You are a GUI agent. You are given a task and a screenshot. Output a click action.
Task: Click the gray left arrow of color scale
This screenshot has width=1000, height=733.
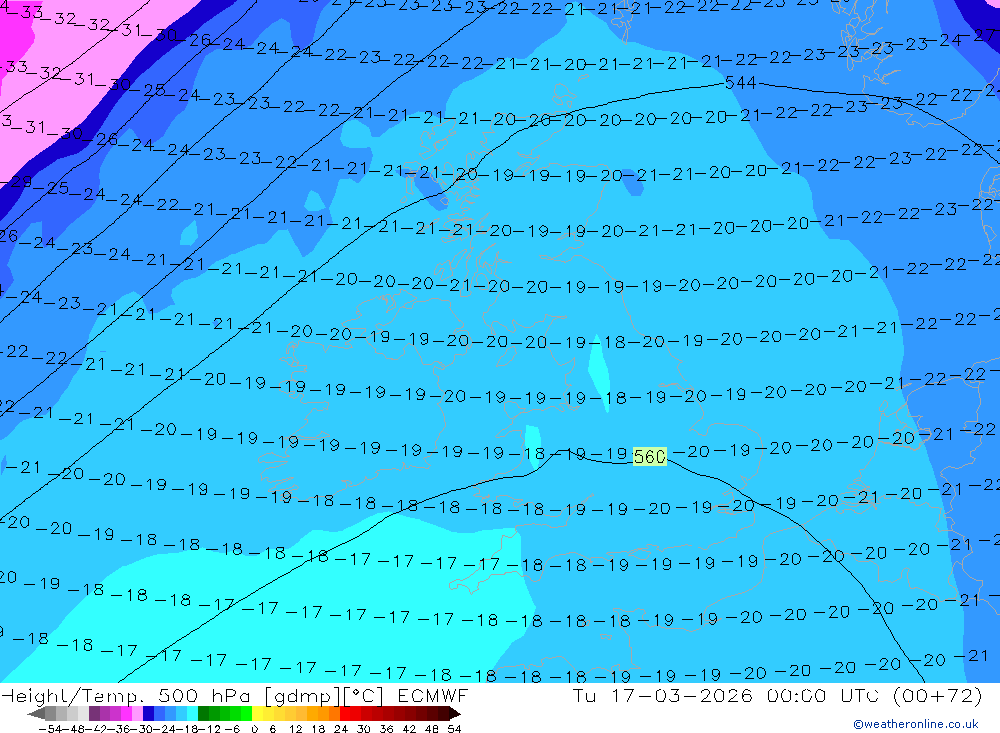pos(36,714)
